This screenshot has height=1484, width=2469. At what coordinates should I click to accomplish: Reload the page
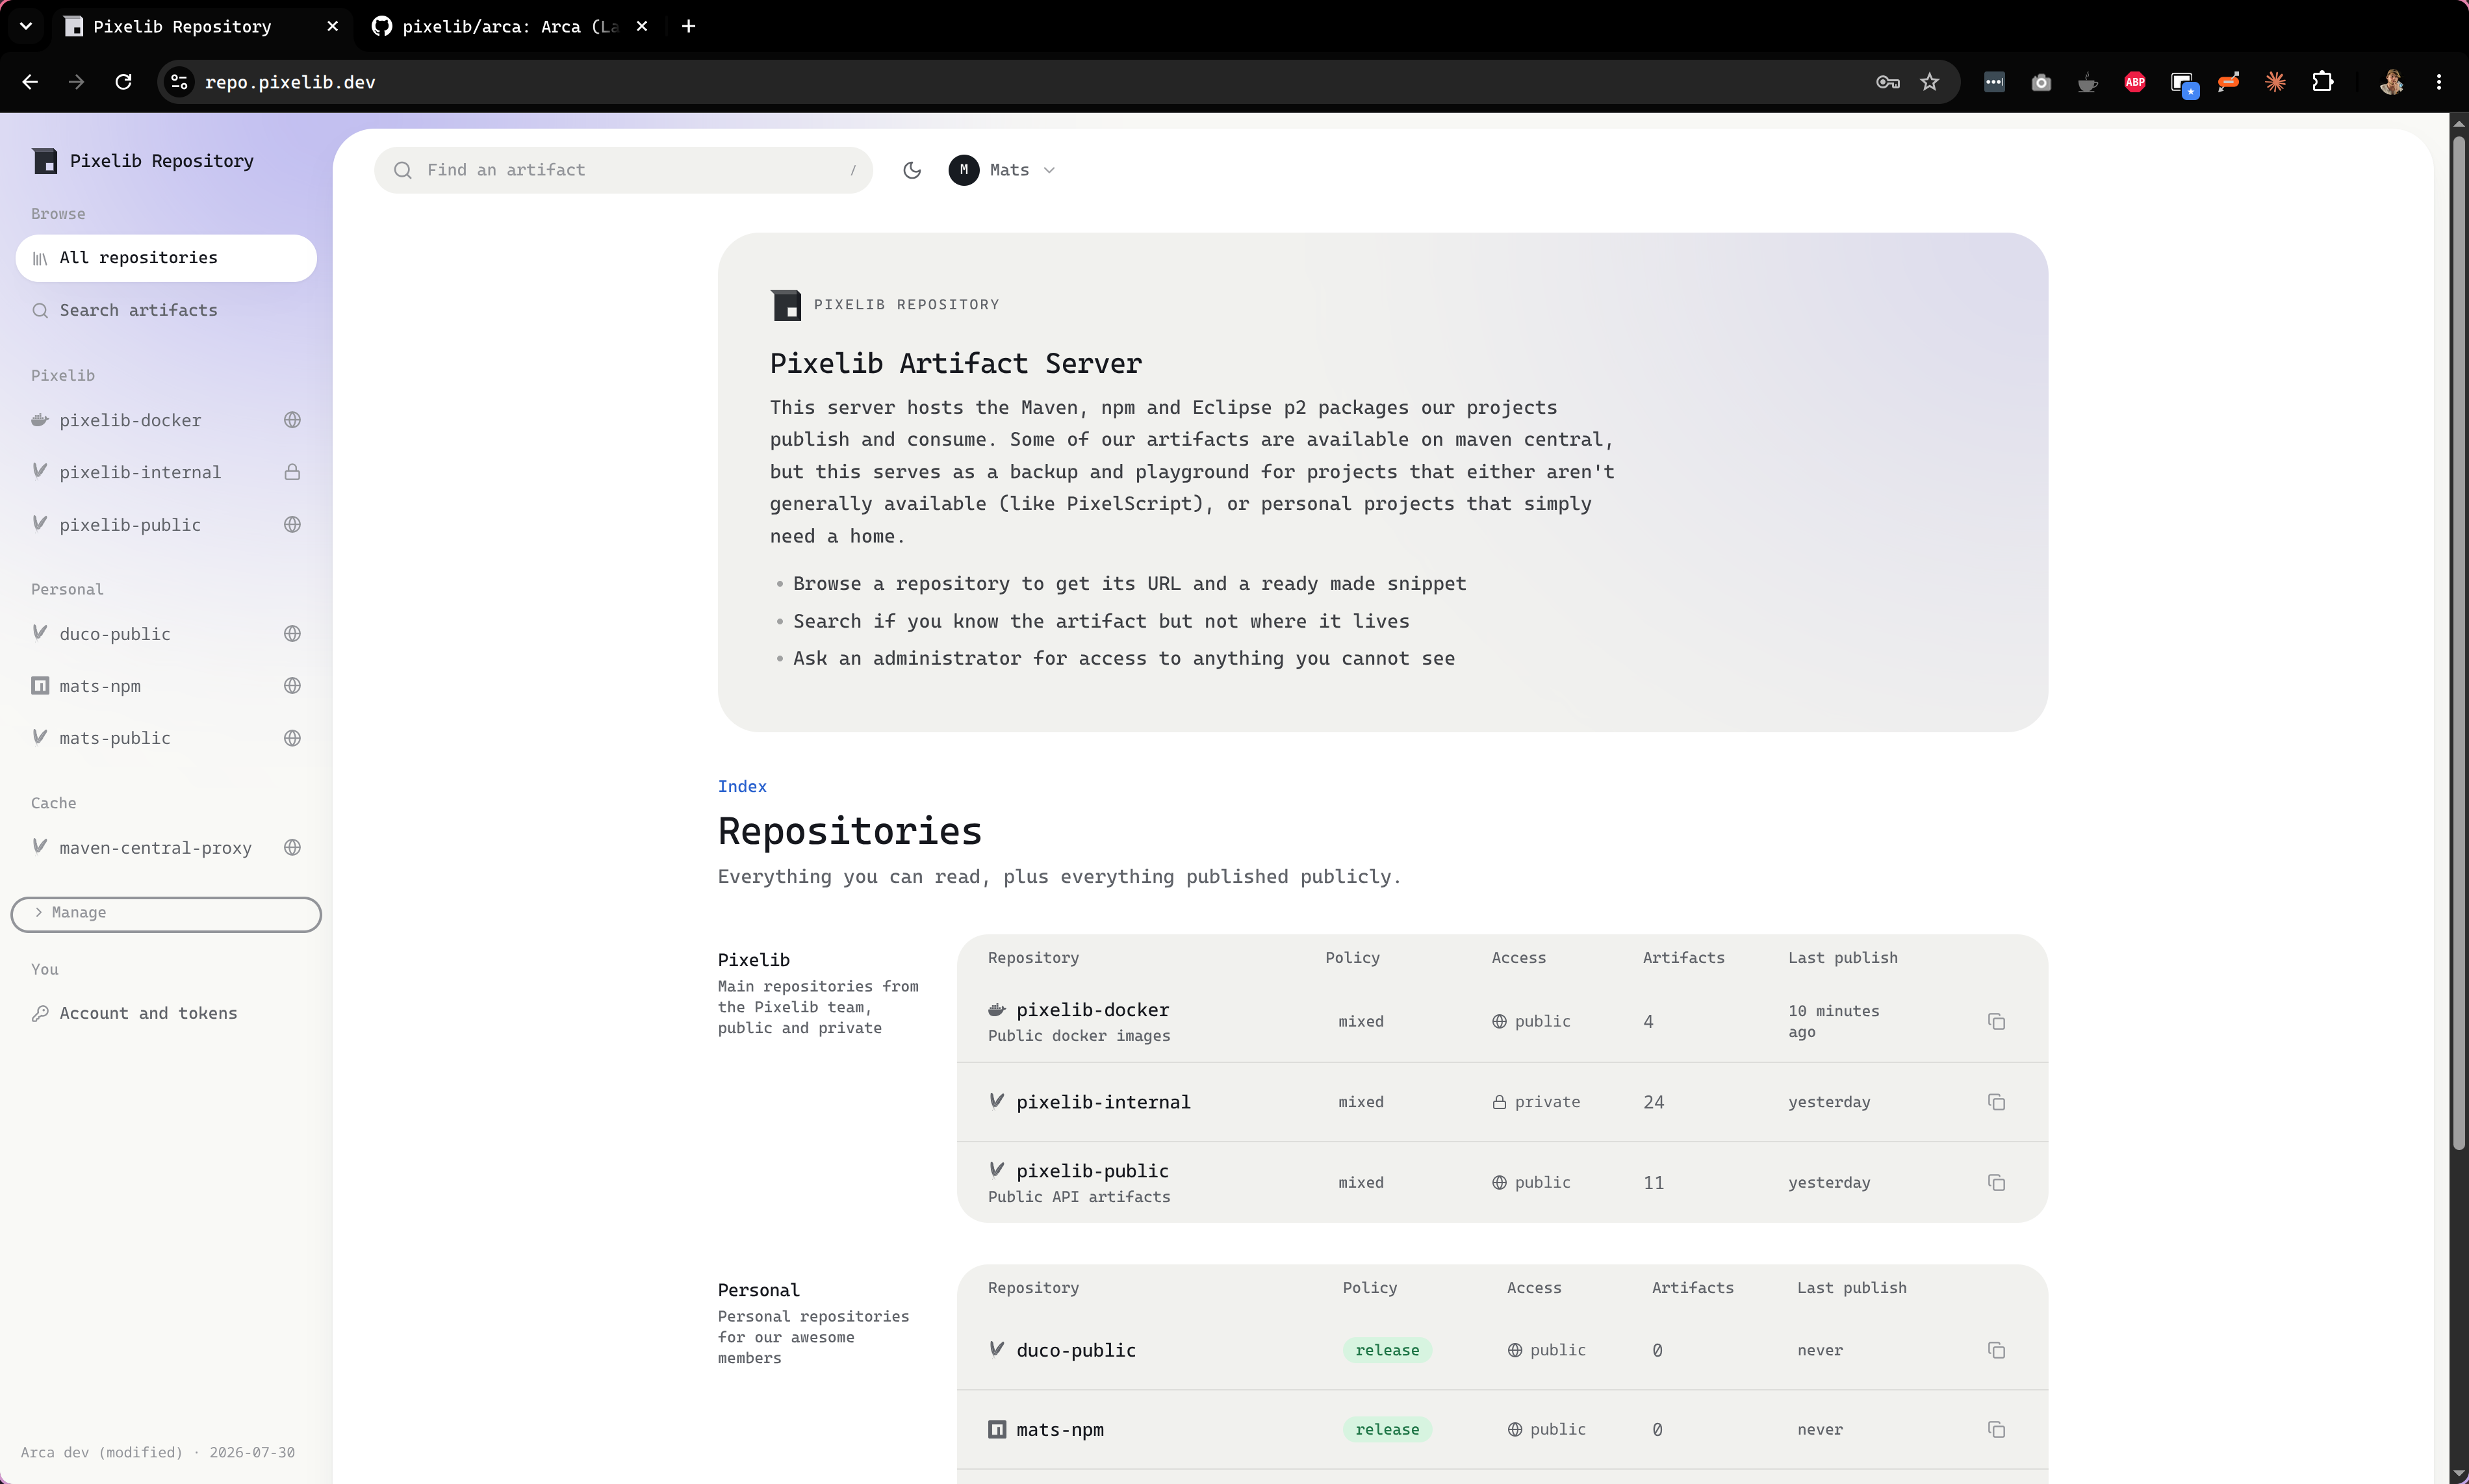123,82
